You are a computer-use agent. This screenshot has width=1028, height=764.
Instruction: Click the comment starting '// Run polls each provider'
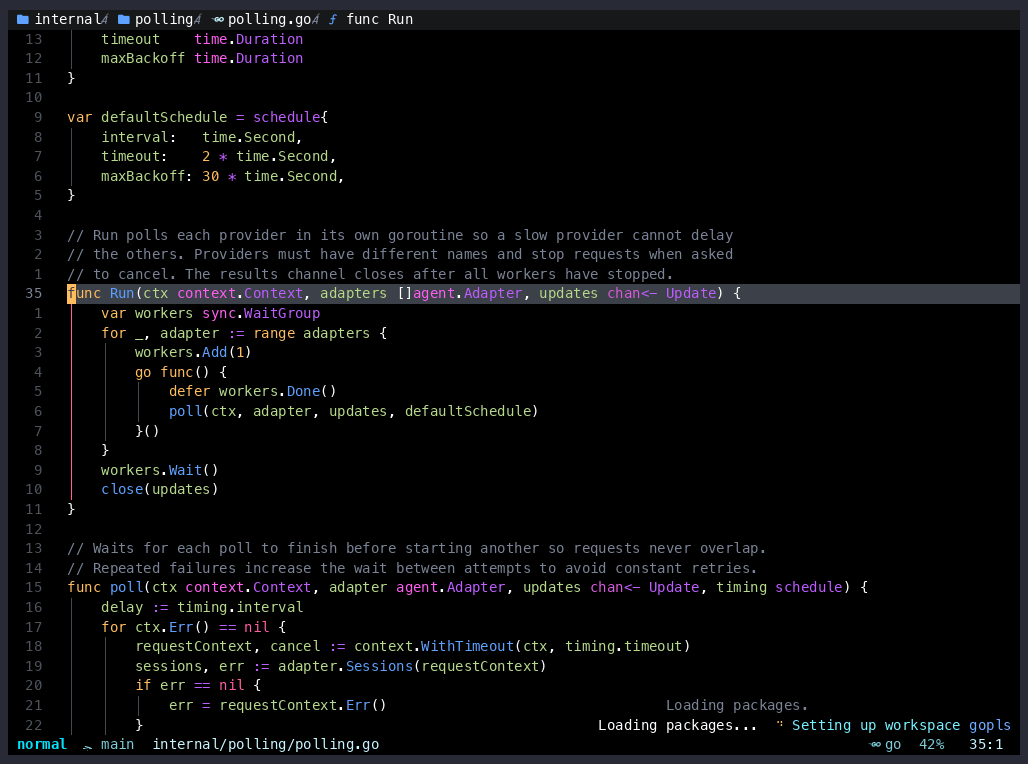coord(400,235)
